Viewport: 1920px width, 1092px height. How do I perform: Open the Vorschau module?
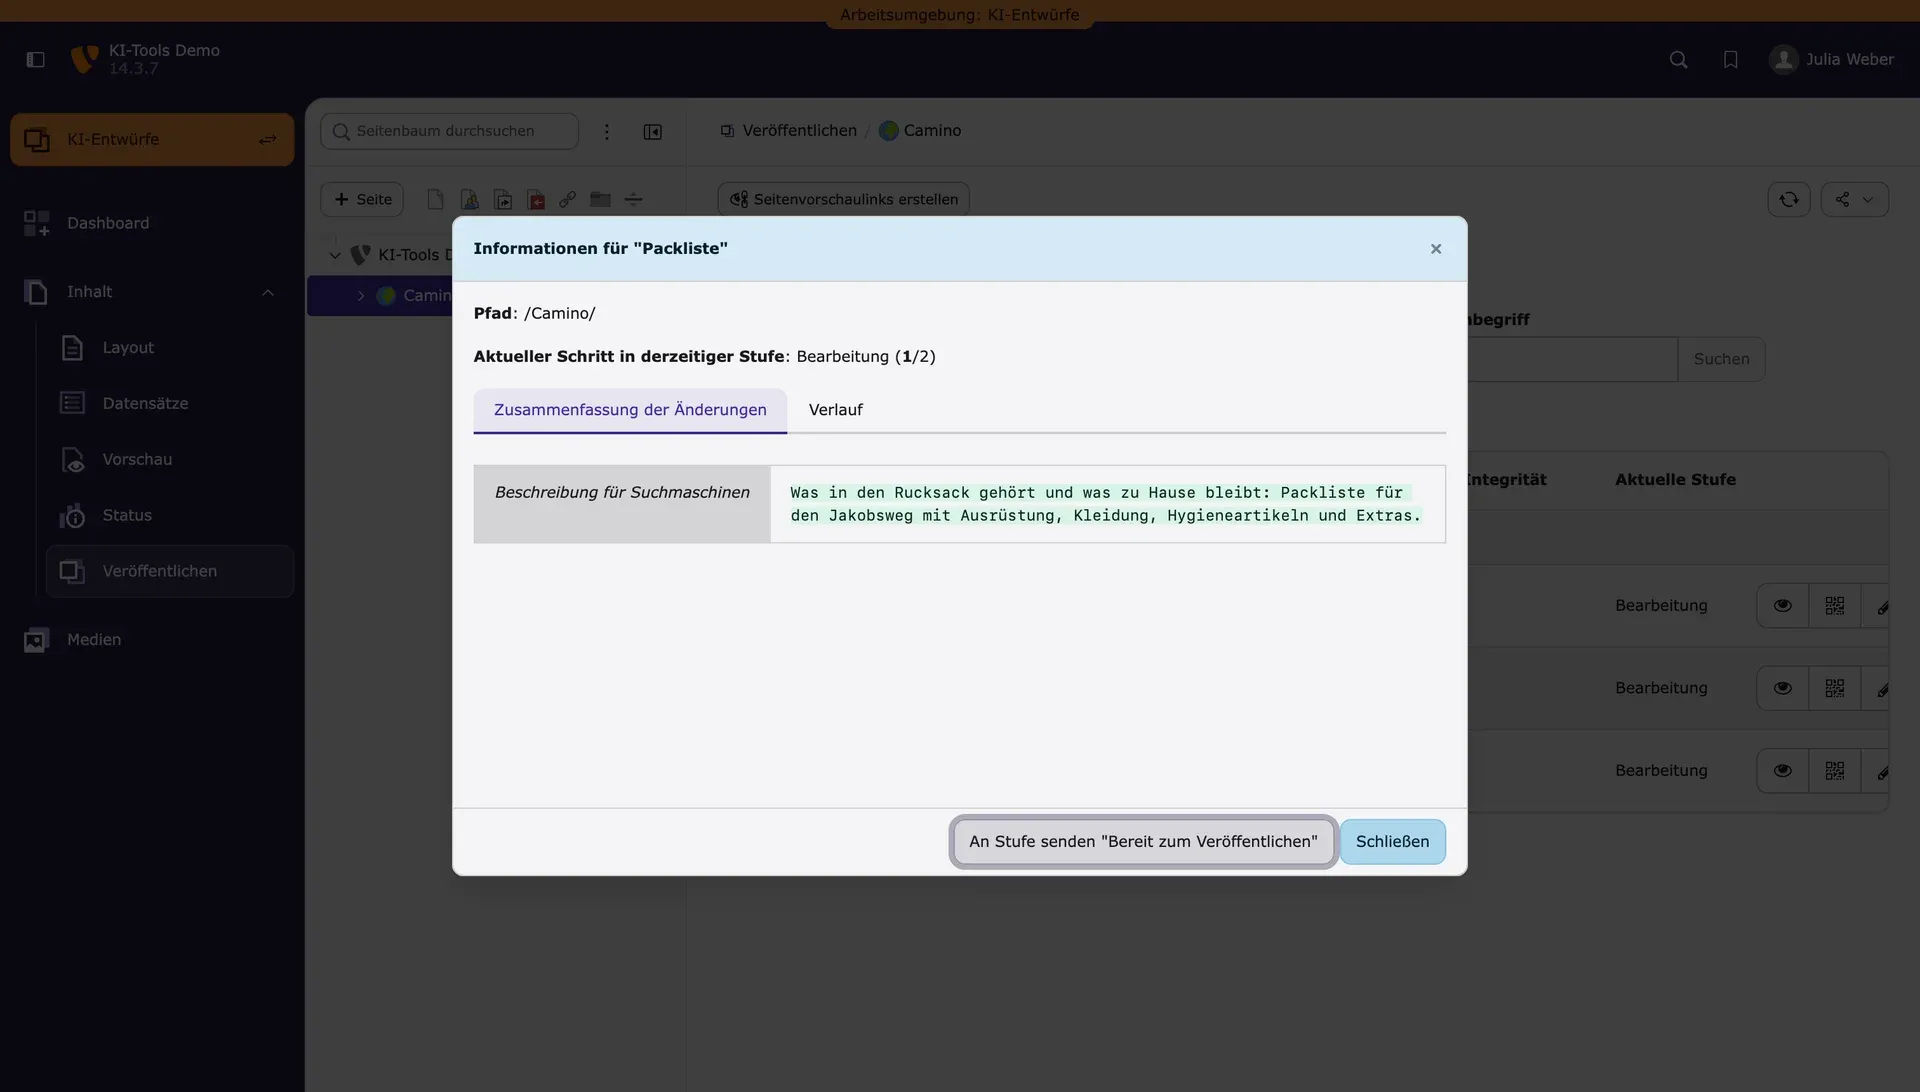coord(170,460)
